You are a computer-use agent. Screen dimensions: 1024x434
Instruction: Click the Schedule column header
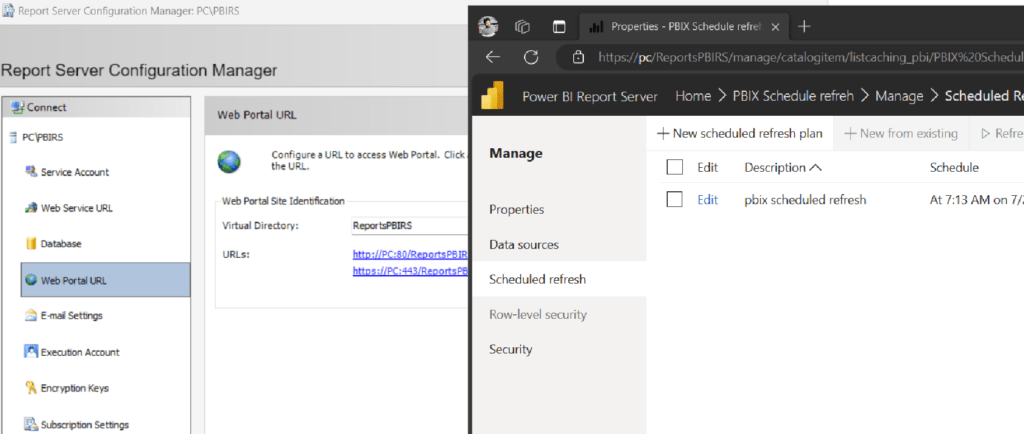pos(954,168)
